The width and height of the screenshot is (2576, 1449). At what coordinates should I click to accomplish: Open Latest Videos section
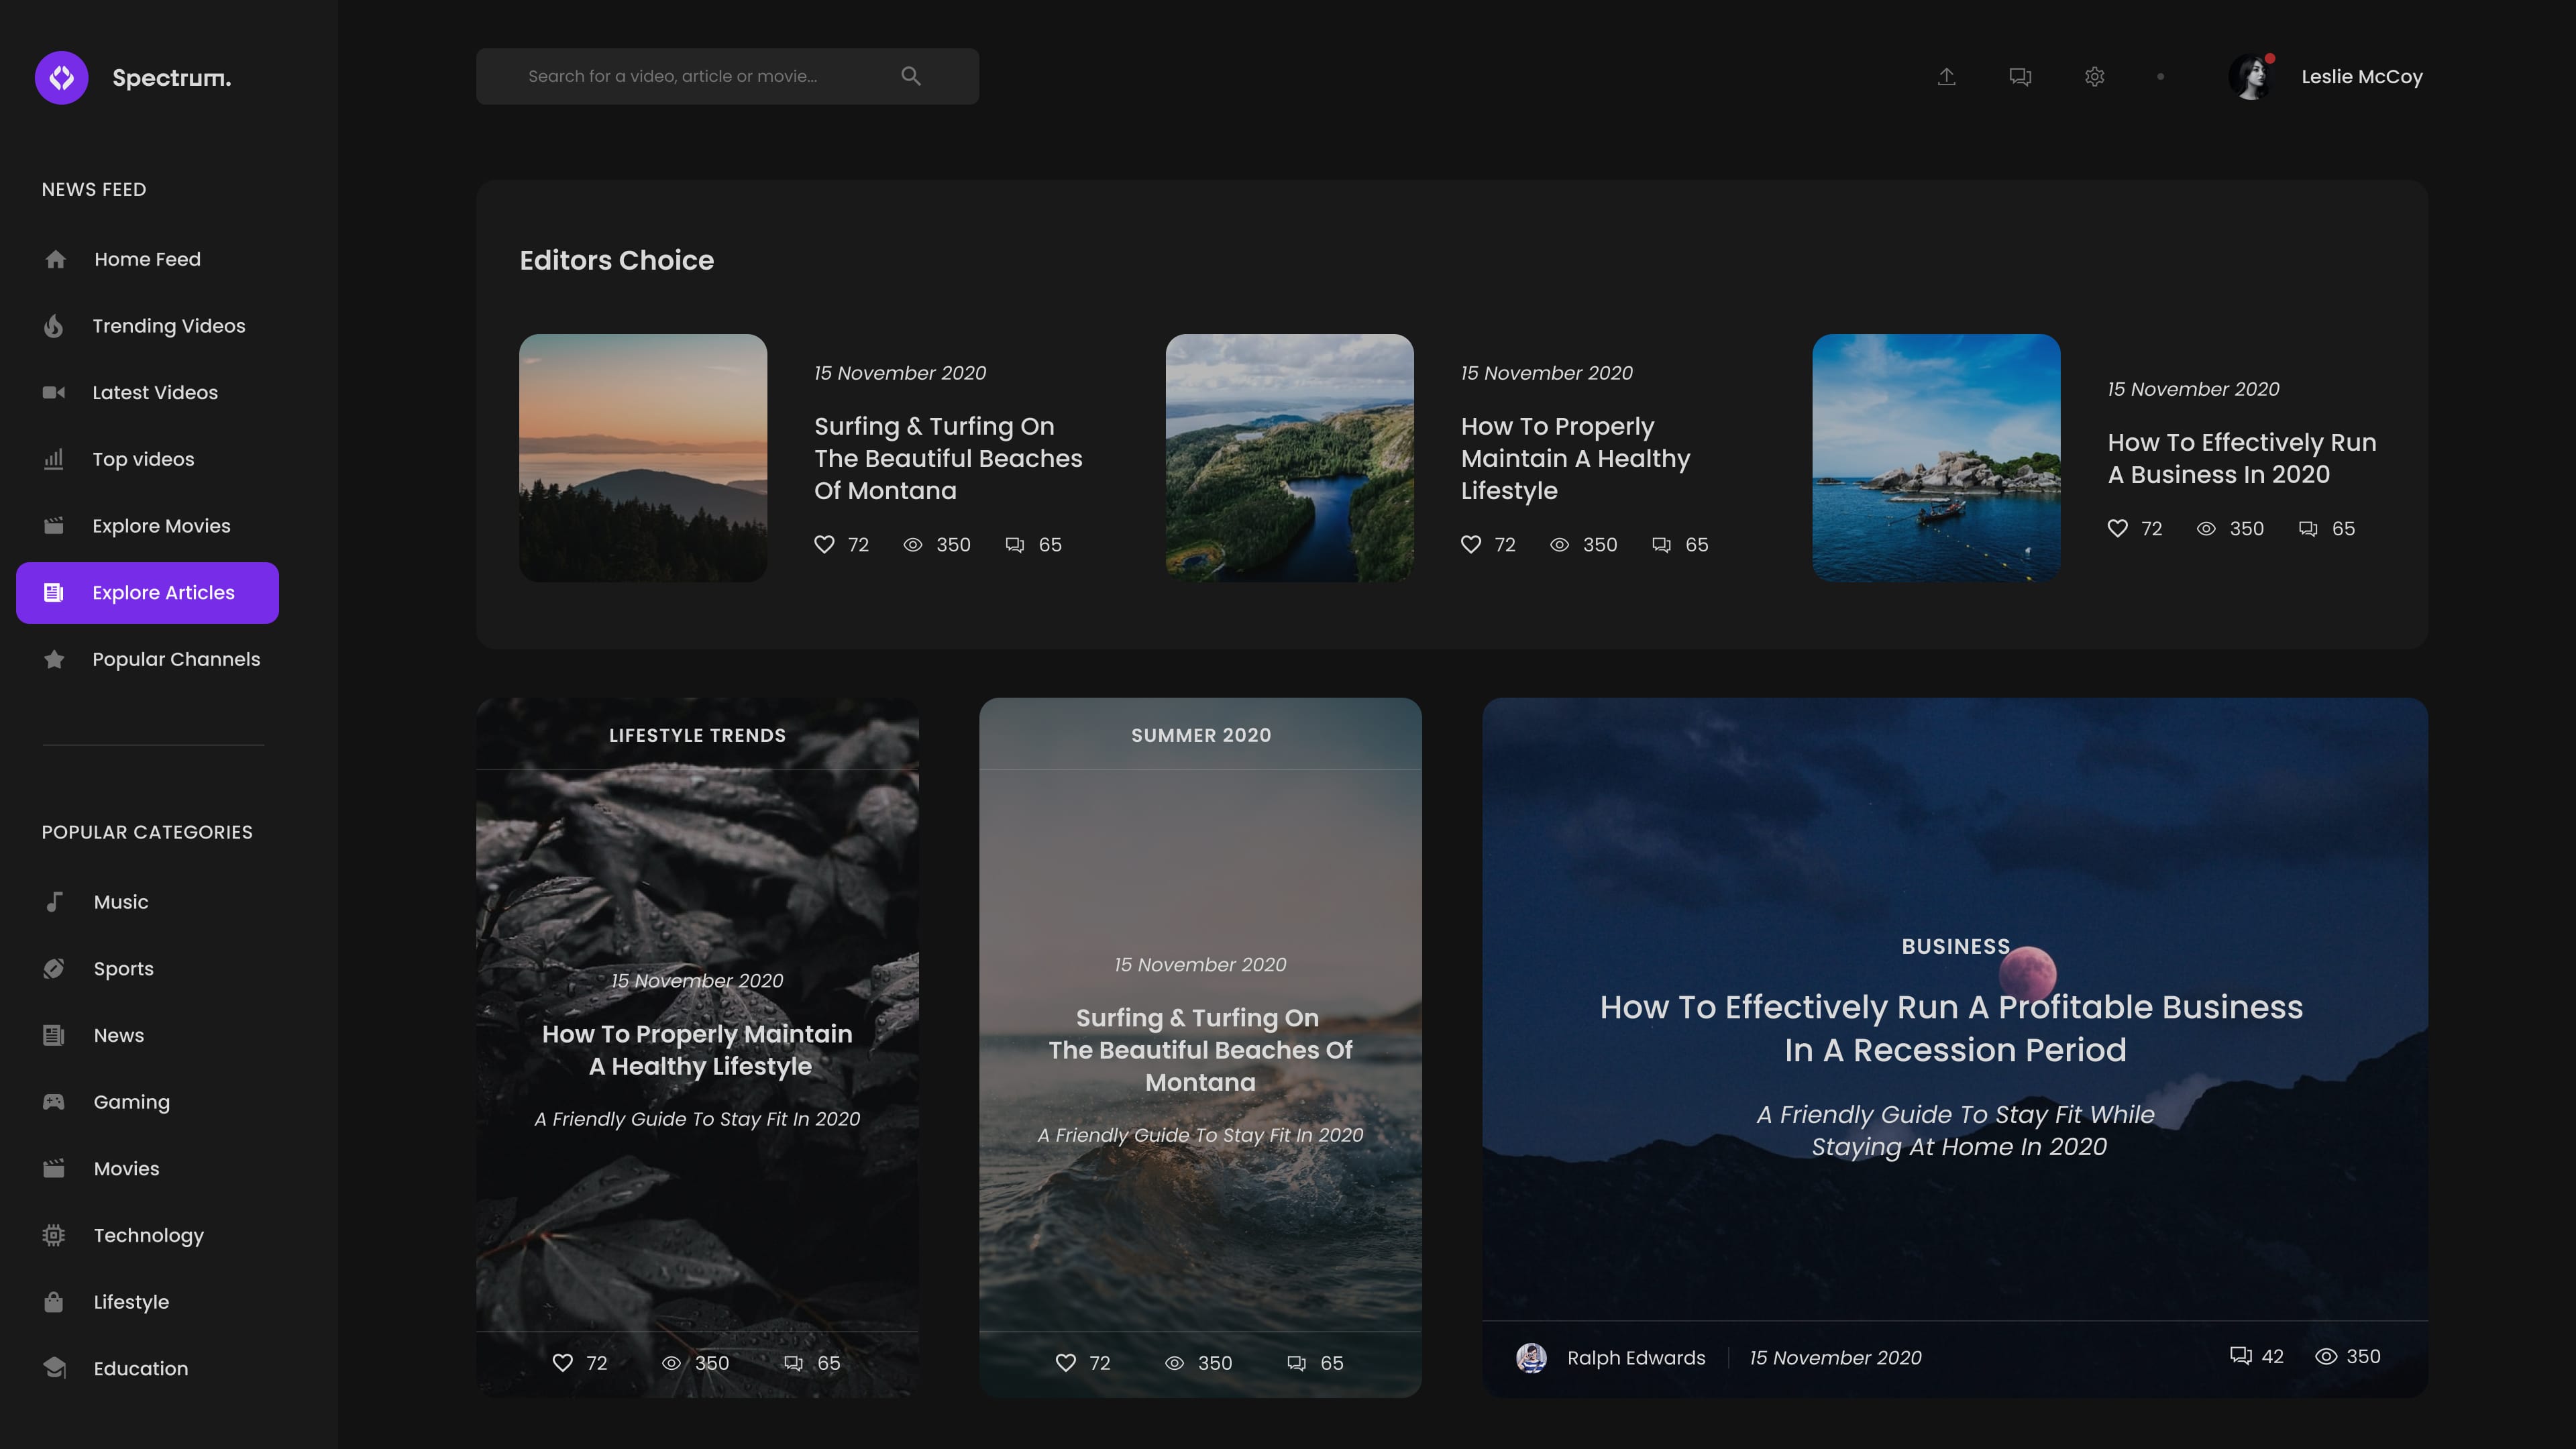[x=148, y=392]
